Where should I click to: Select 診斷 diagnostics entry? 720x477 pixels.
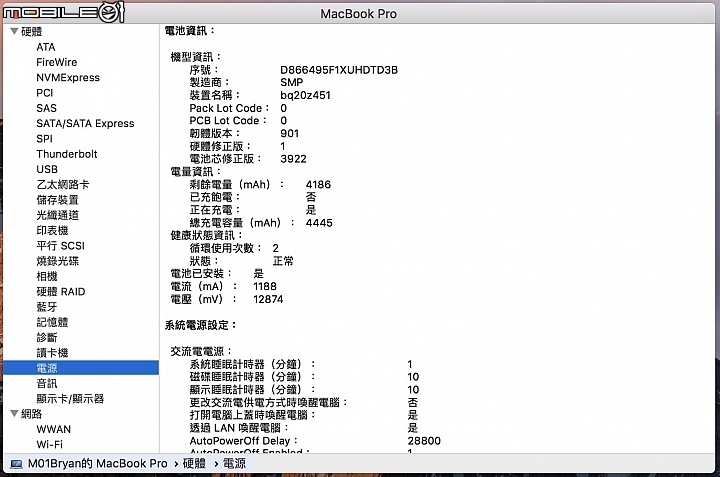(x=47, y=337)
